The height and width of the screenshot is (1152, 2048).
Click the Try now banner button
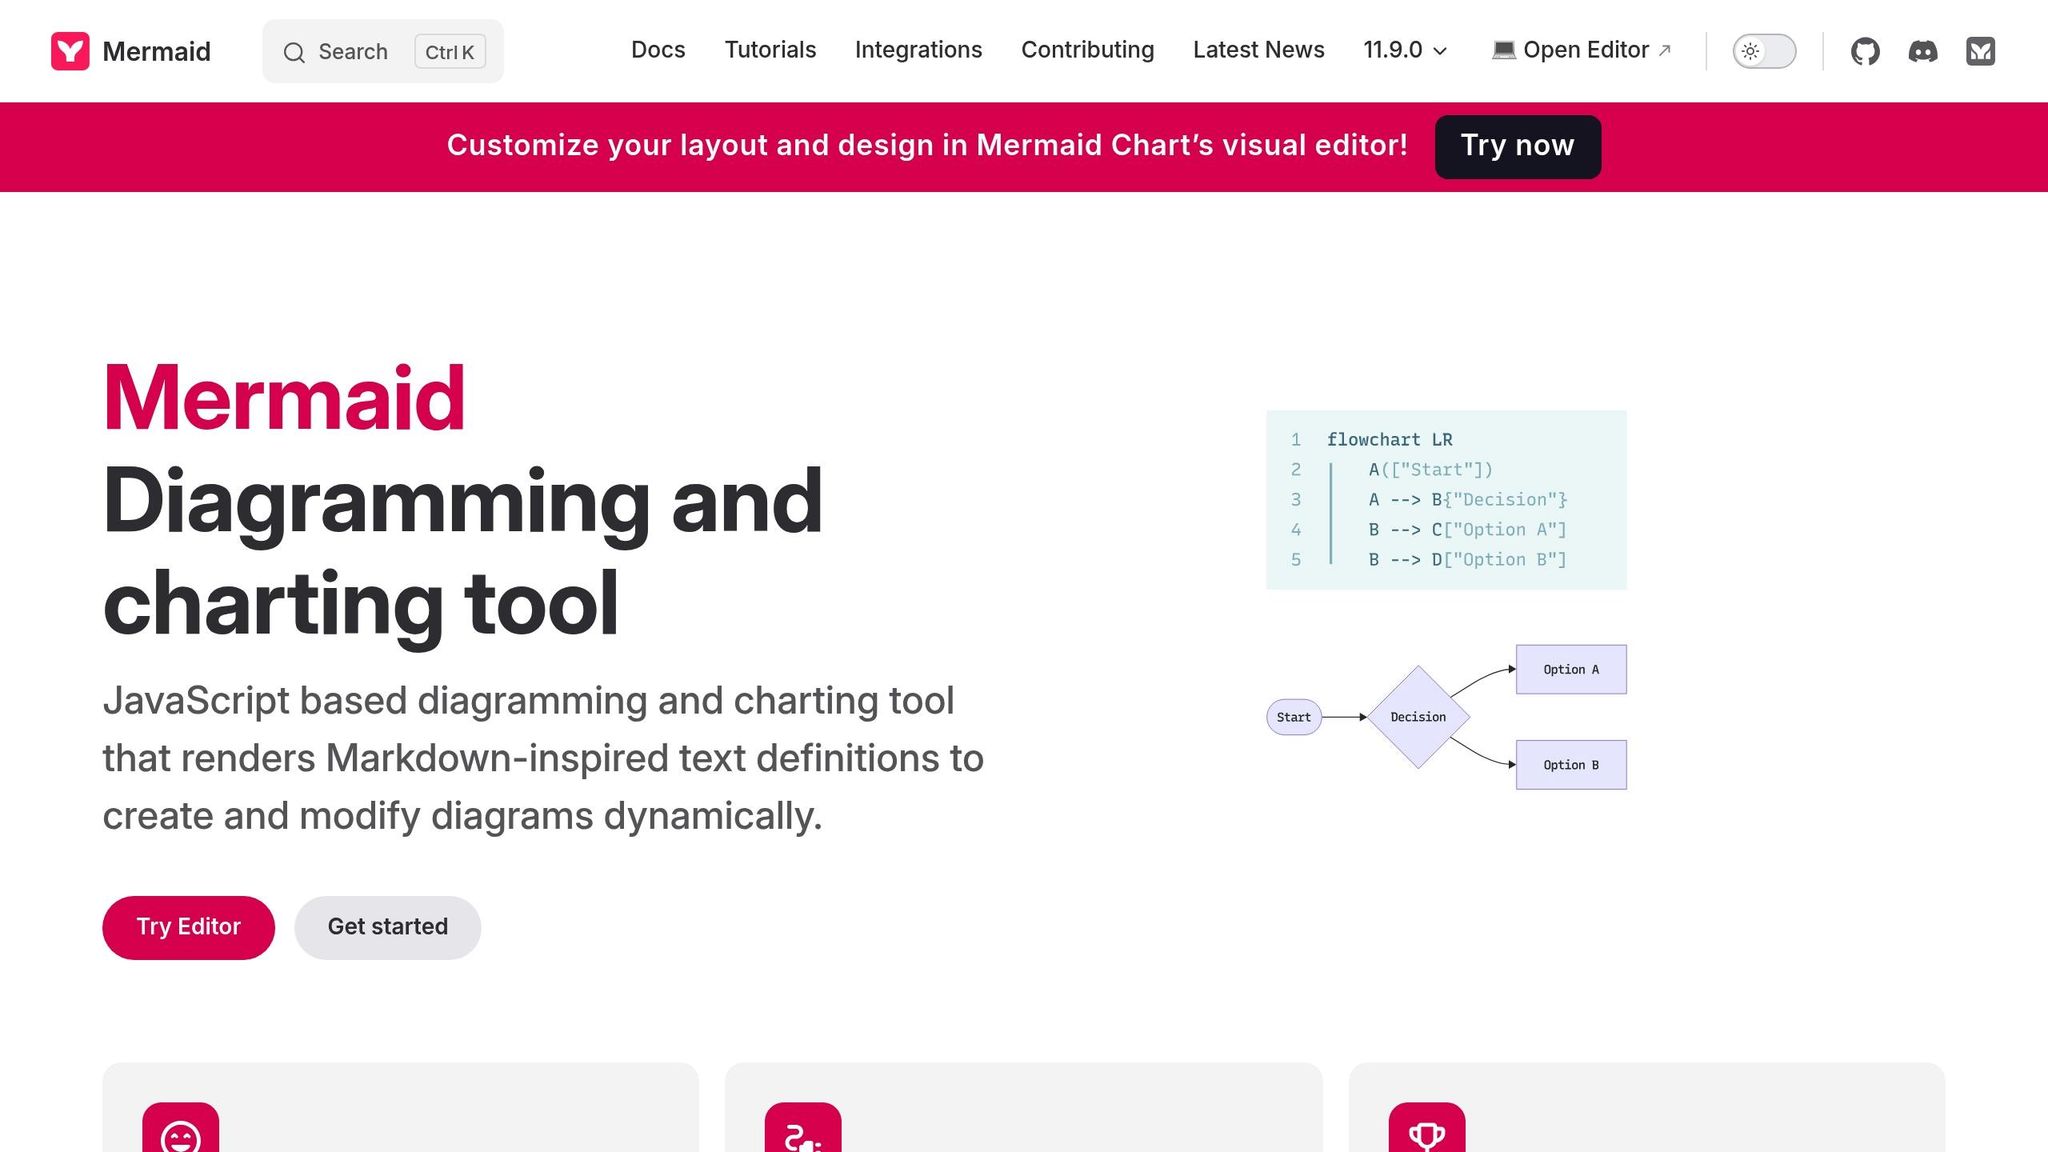point(1517,146)
